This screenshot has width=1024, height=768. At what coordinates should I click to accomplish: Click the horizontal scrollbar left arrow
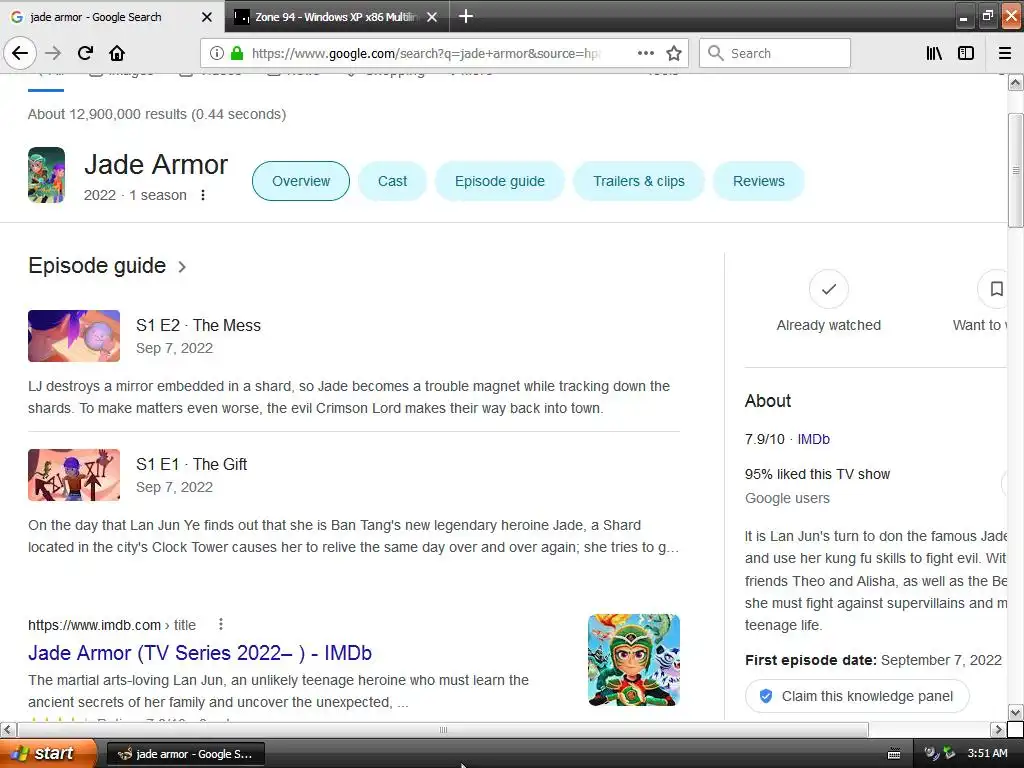tap(7, 729)
